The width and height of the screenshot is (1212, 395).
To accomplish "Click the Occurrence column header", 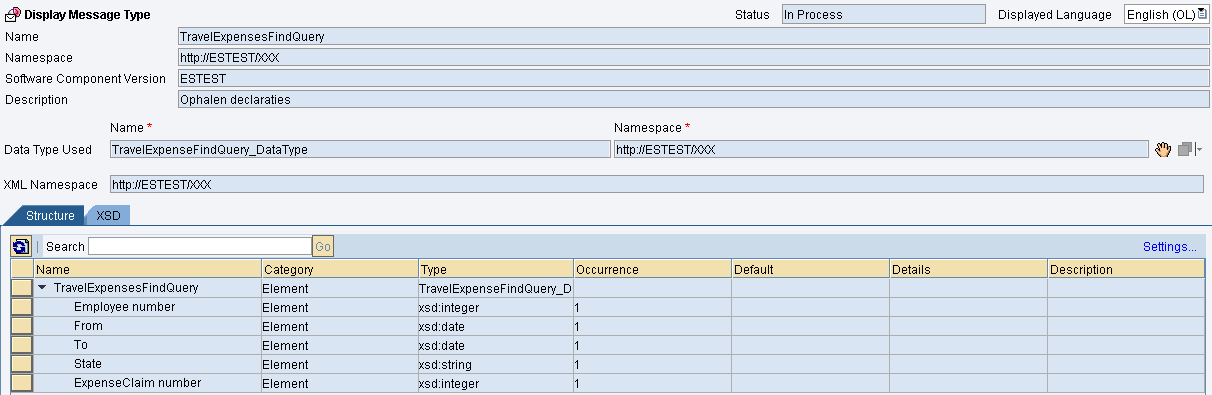I will point(653,269).
